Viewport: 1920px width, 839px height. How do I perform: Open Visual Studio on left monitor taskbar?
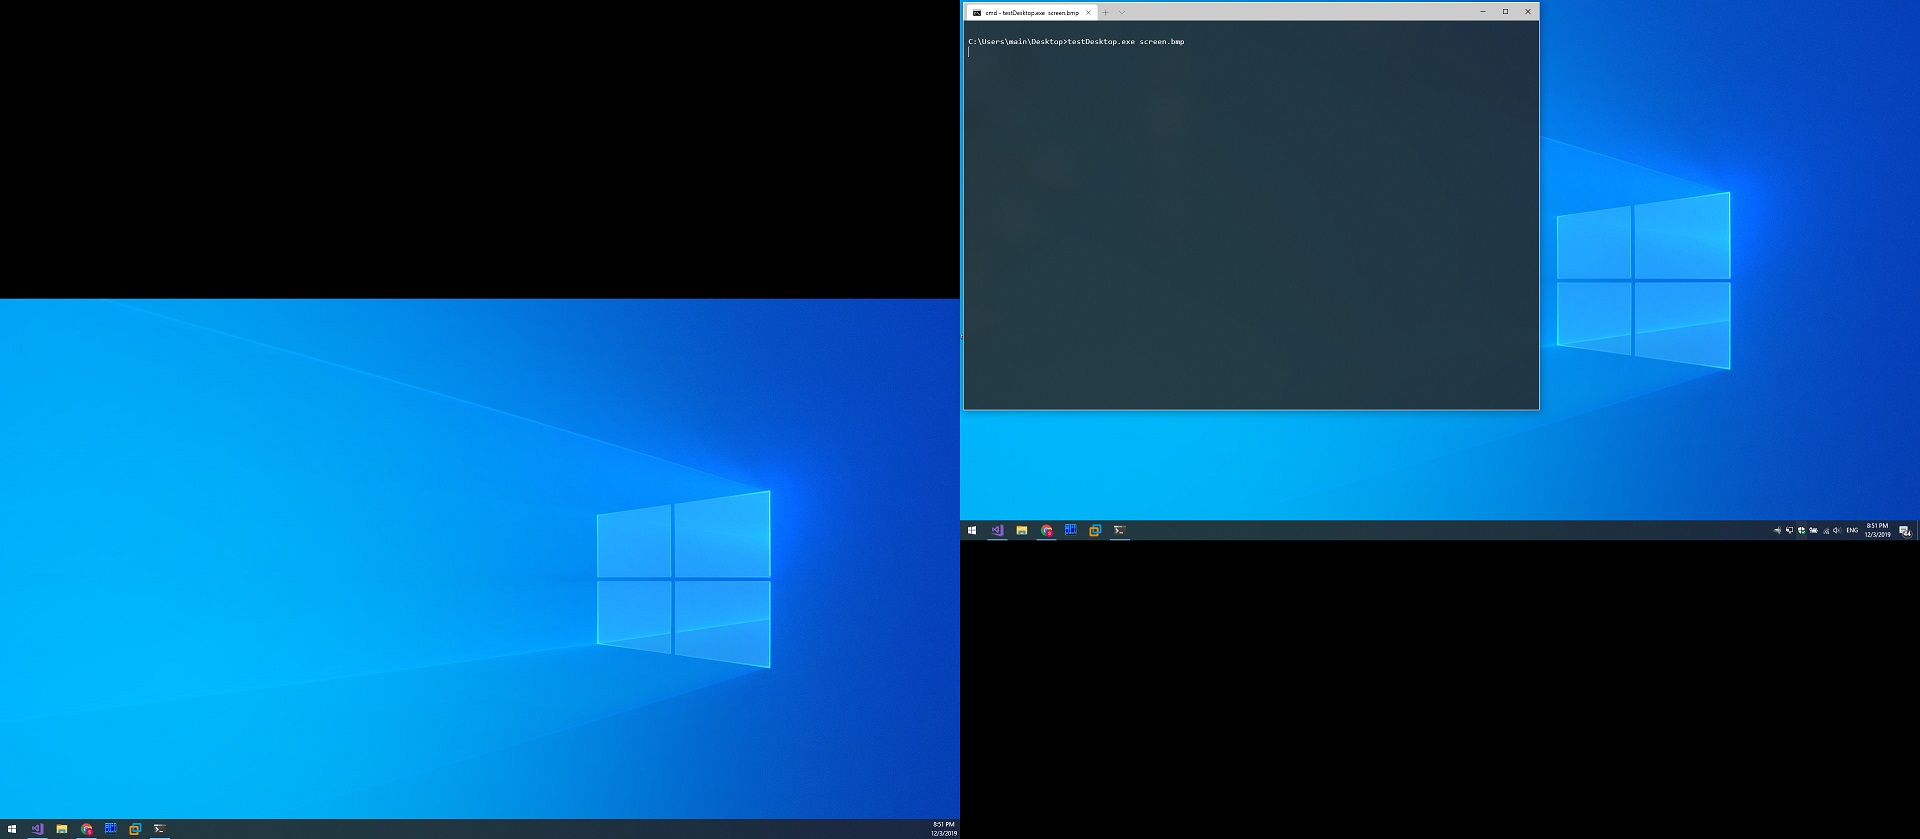coord(37,829)
